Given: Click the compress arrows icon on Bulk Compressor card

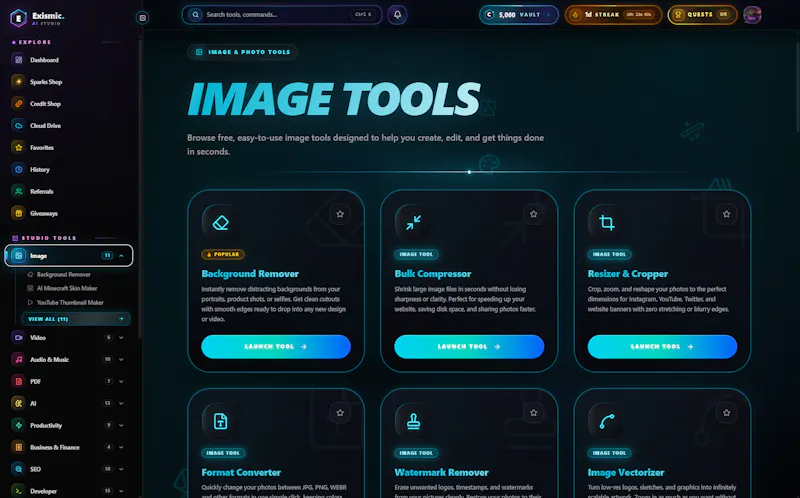Looking at the screenshot, I should point(413,222).
